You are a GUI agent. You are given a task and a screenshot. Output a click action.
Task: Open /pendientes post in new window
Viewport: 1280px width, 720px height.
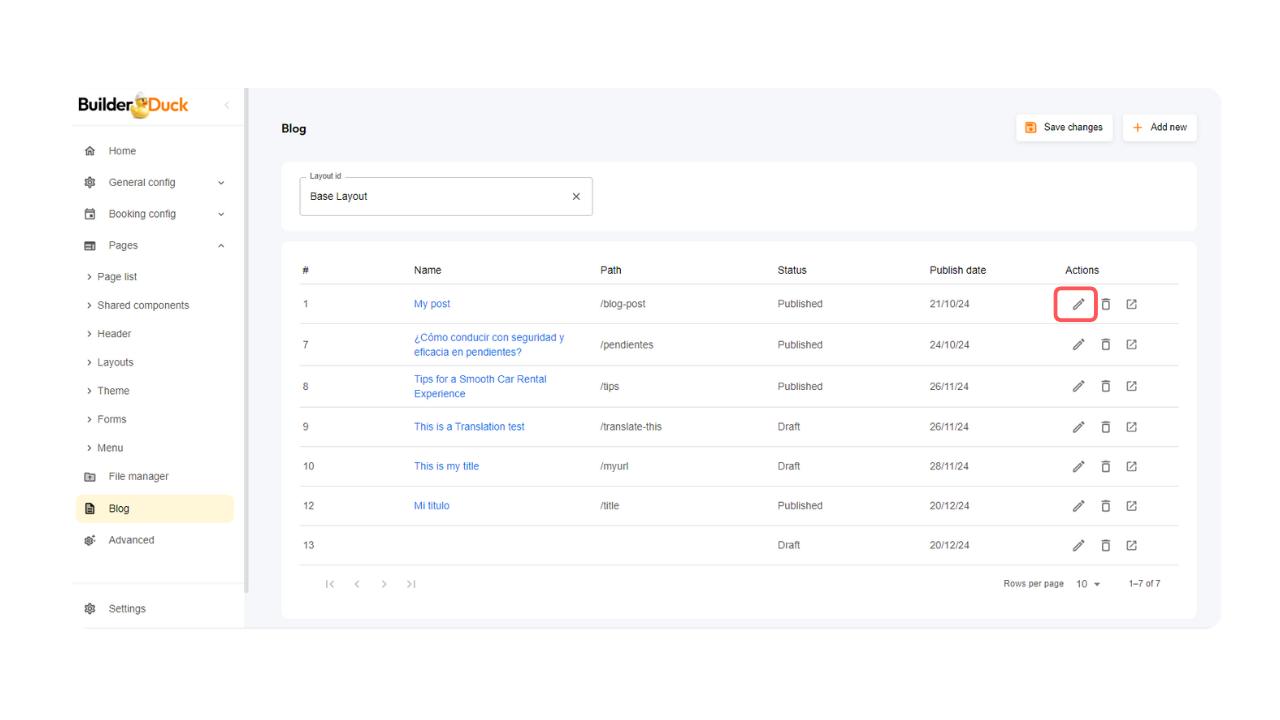point(1131,345)
